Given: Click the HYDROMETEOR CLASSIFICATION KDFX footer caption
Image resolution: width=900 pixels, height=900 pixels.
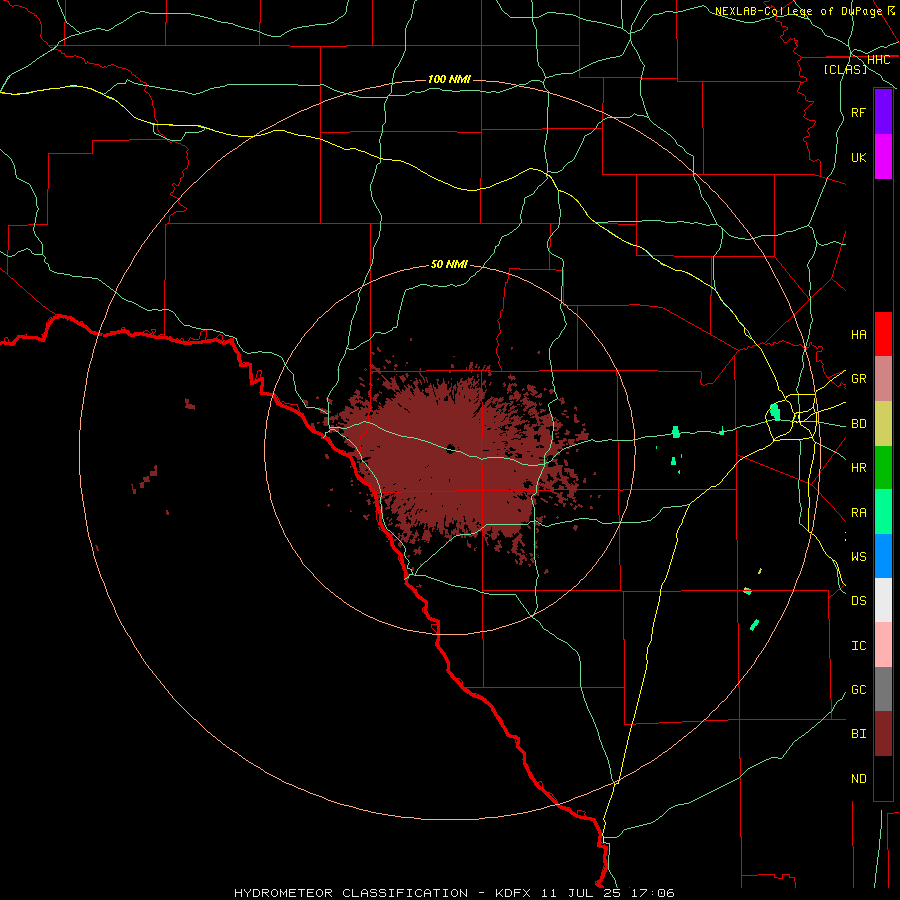Looking at the screenshot, I should click(x=454, y=893).
